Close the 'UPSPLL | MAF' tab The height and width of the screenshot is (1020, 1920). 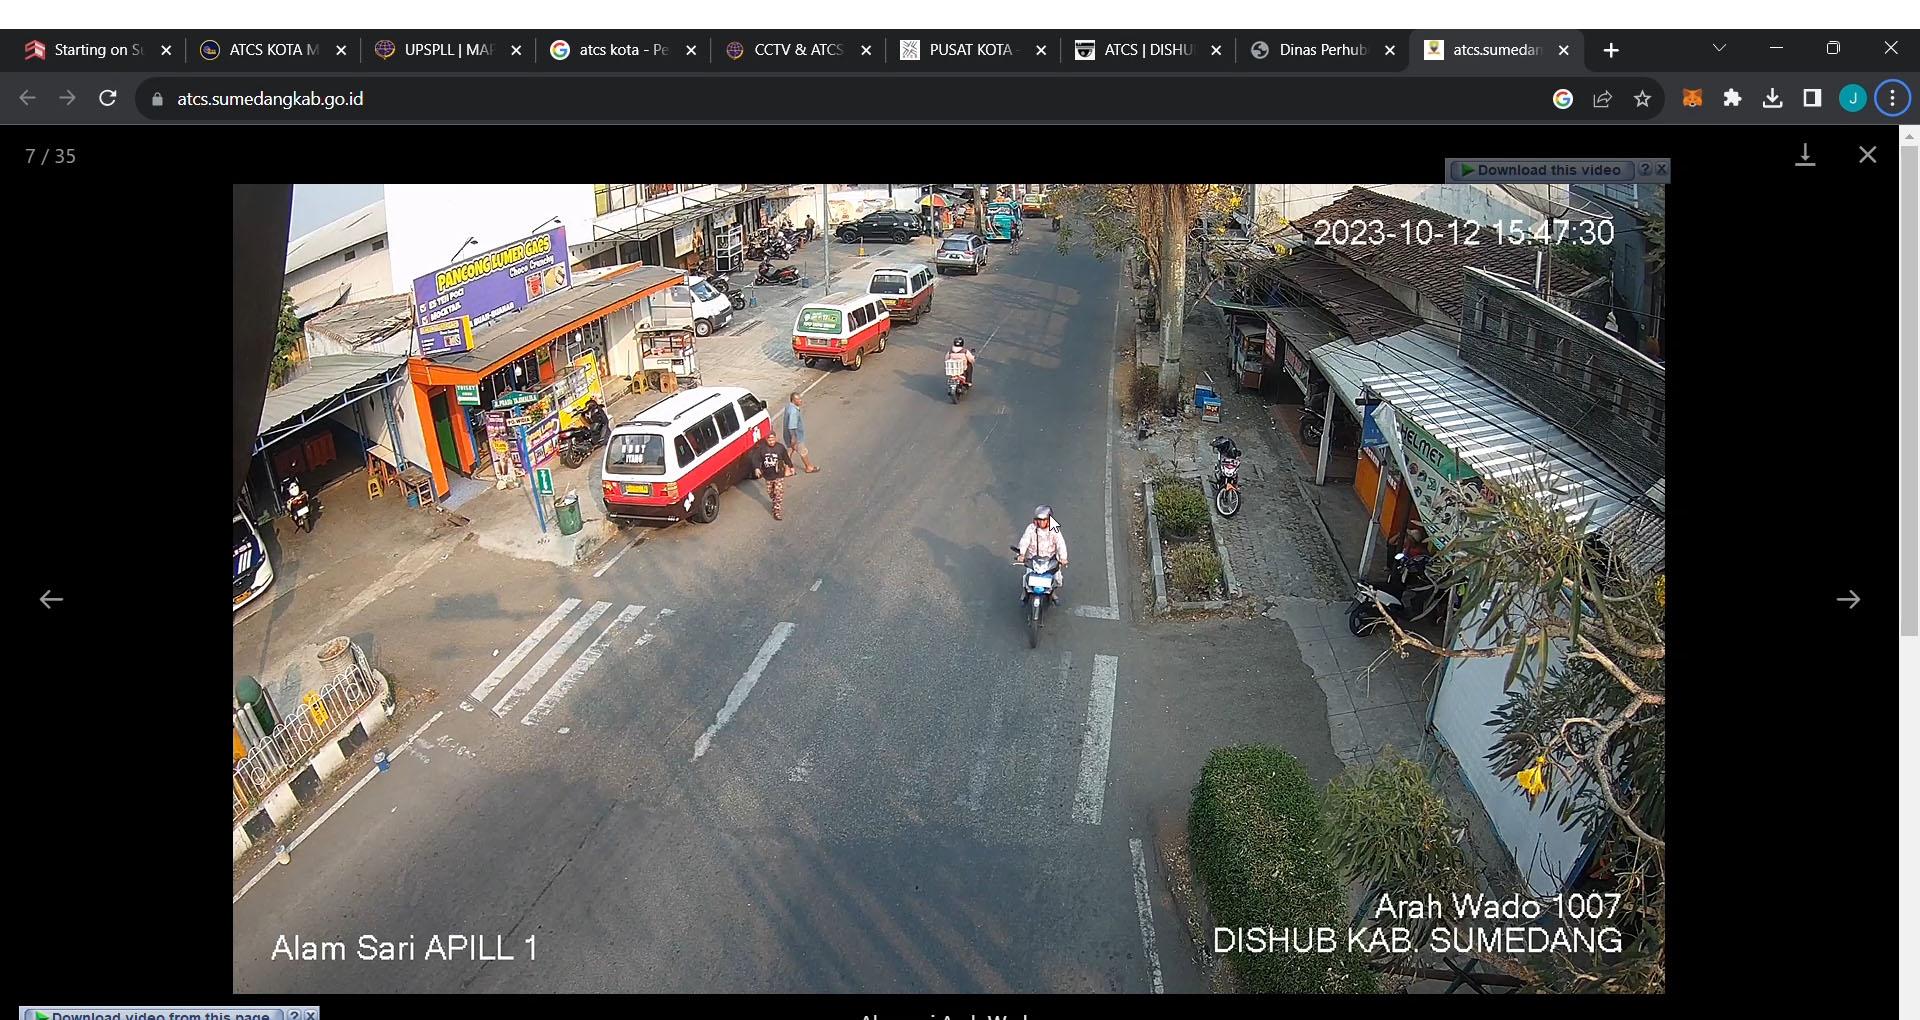(516, 50)
